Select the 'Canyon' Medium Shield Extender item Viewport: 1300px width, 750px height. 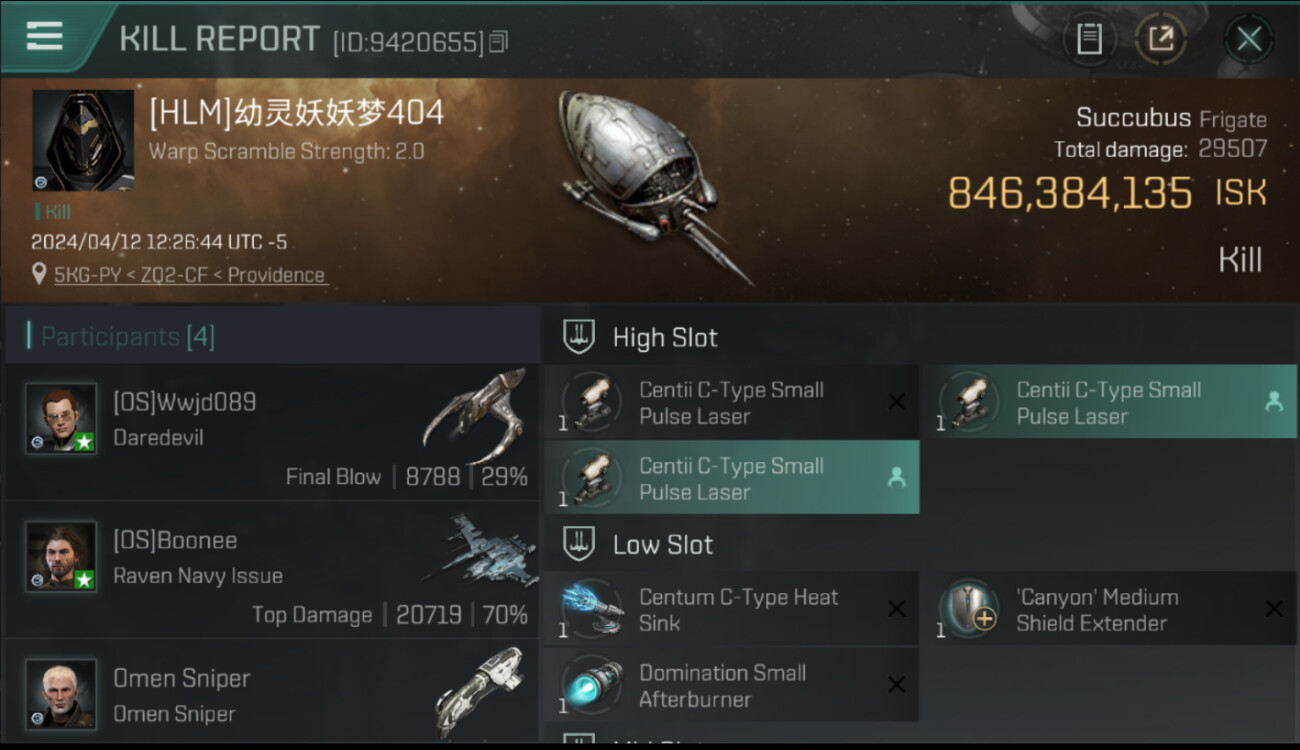click(x=1109, y=609)
